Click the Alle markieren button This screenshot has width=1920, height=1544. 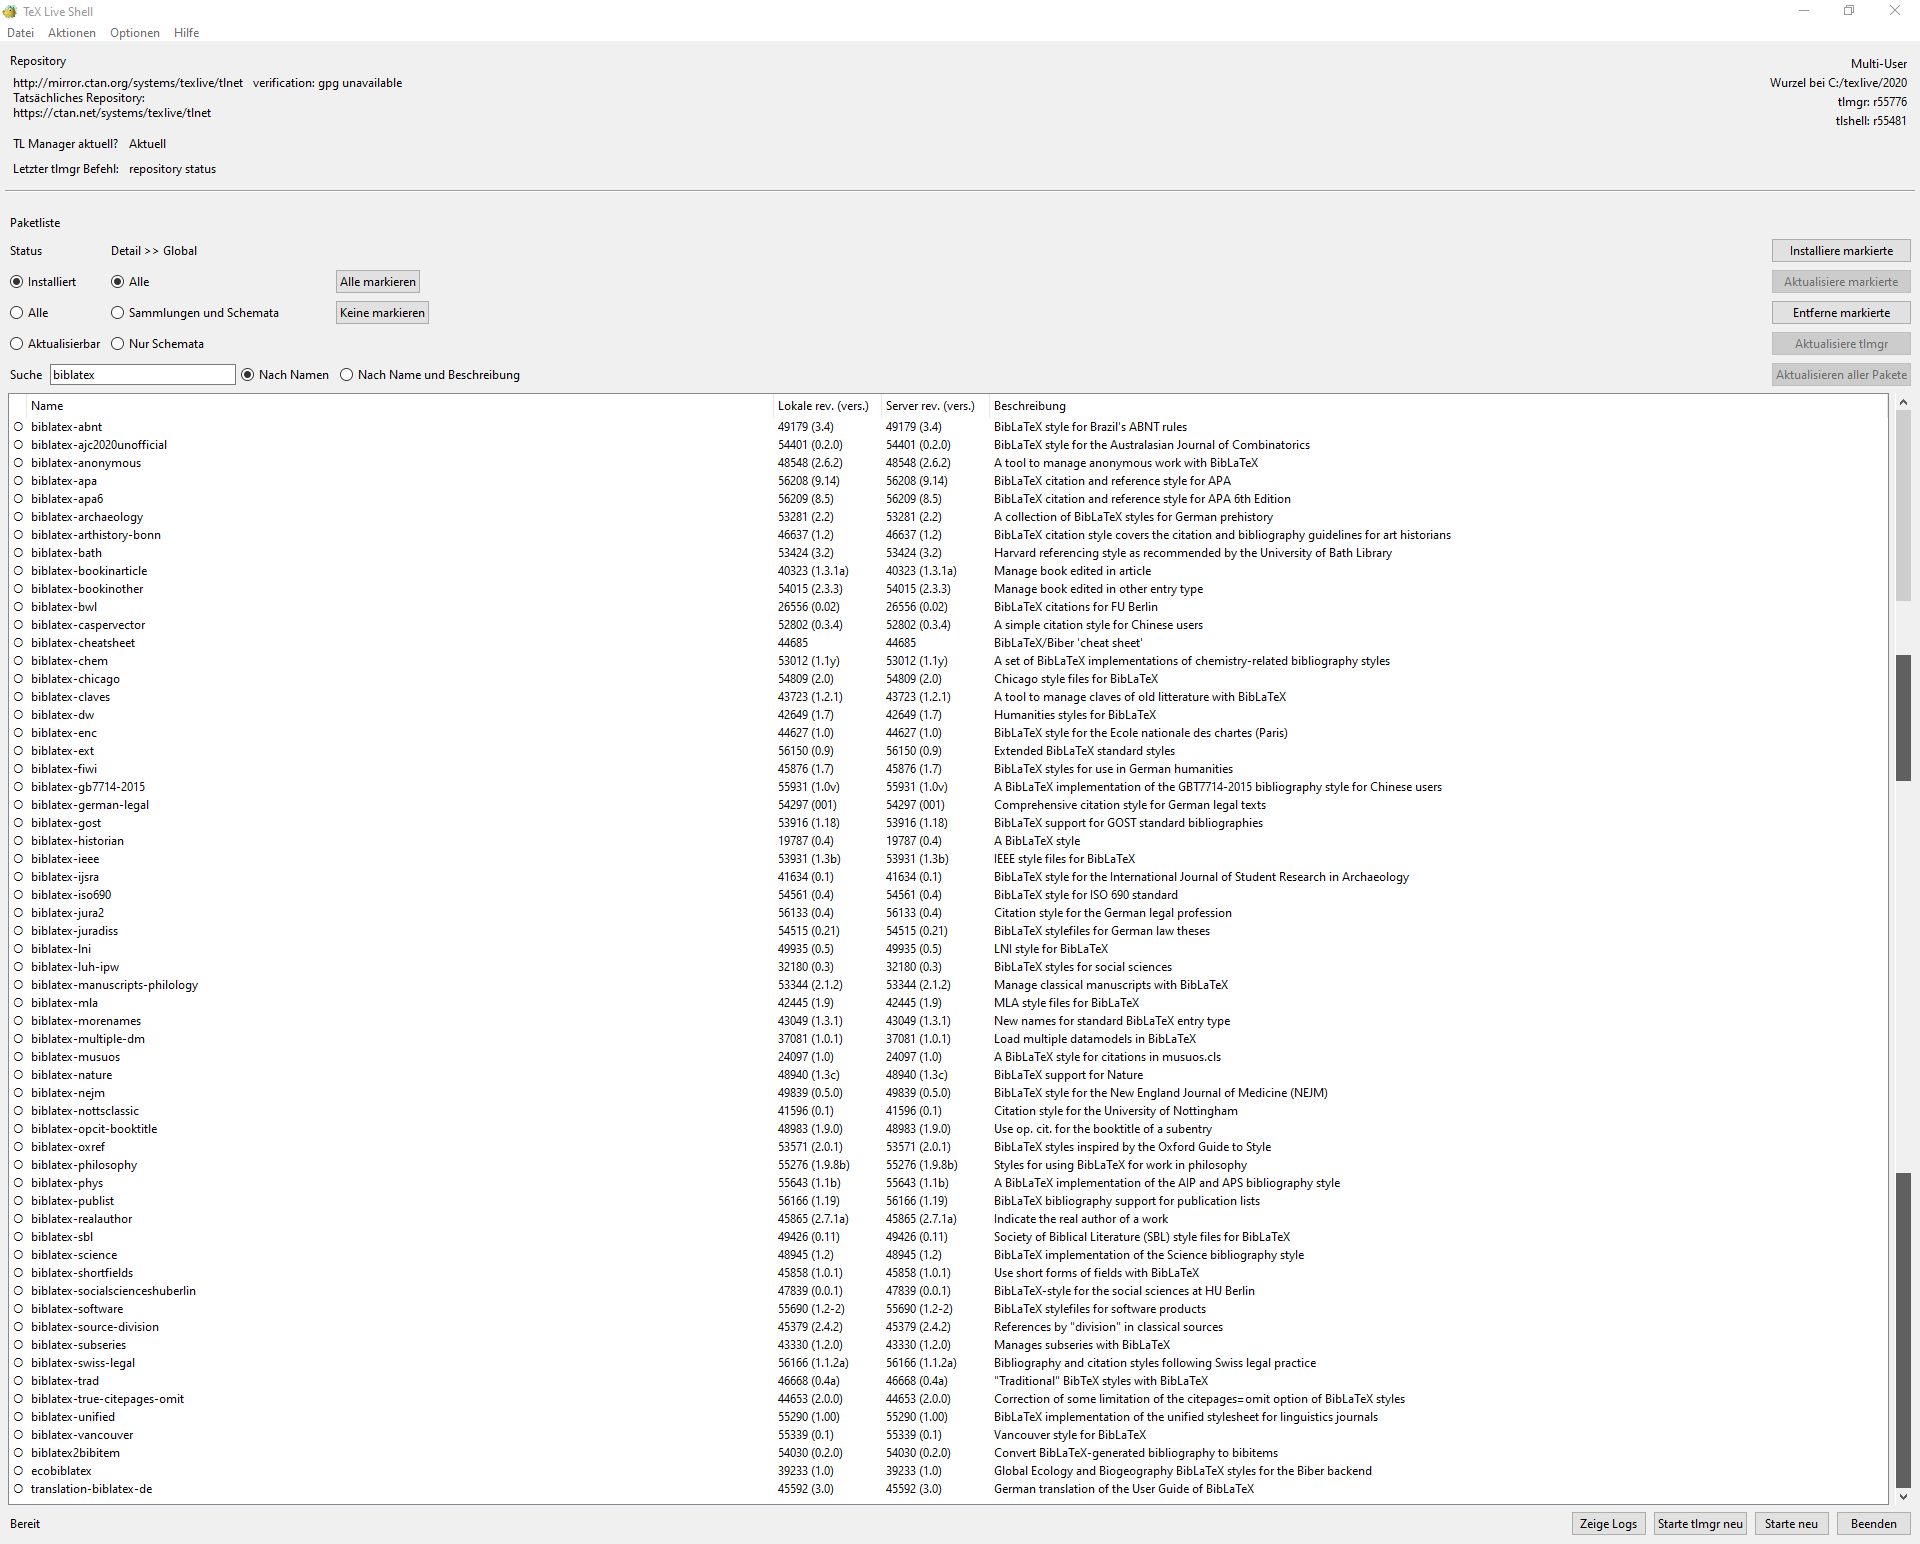click(x=377, y=282)
